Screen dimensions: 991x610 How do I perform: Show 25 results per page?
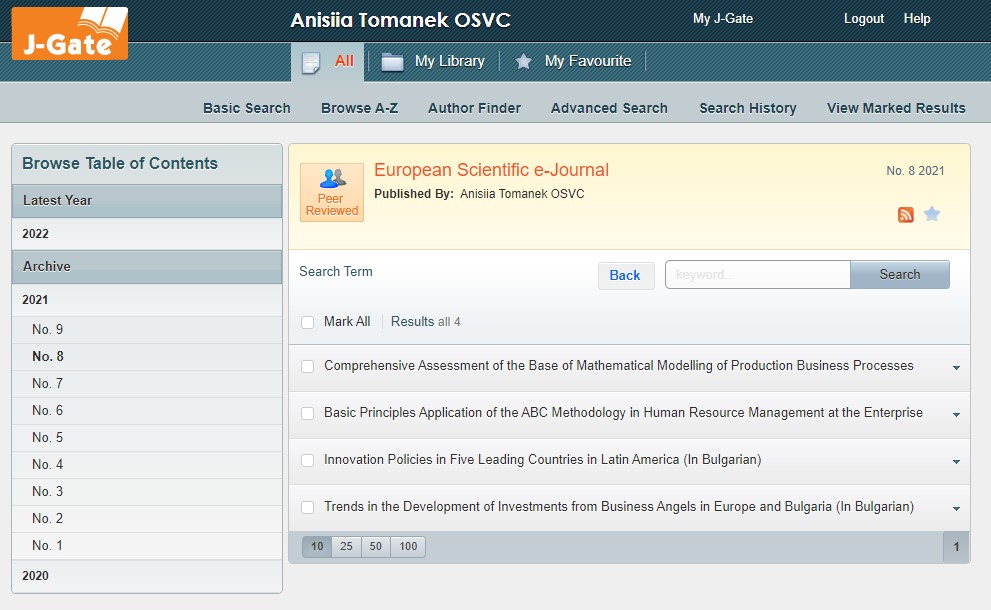346,546
